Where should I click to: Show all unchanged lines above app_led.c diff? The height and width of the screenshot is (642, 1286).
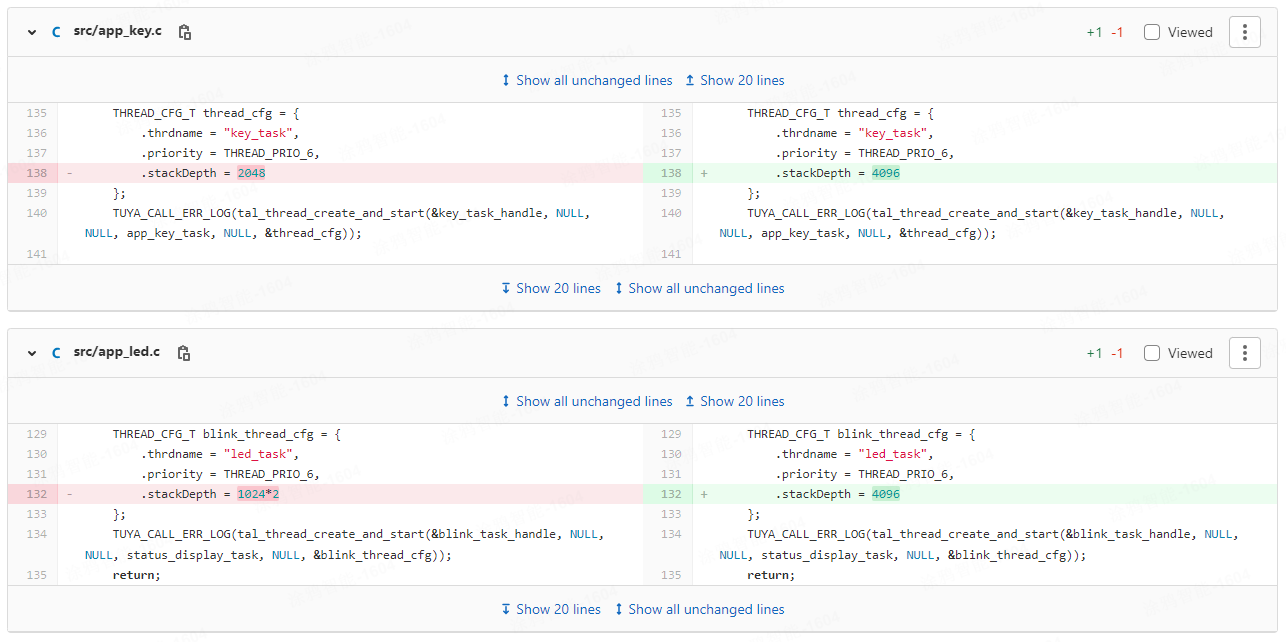click(x=587, y=401)
